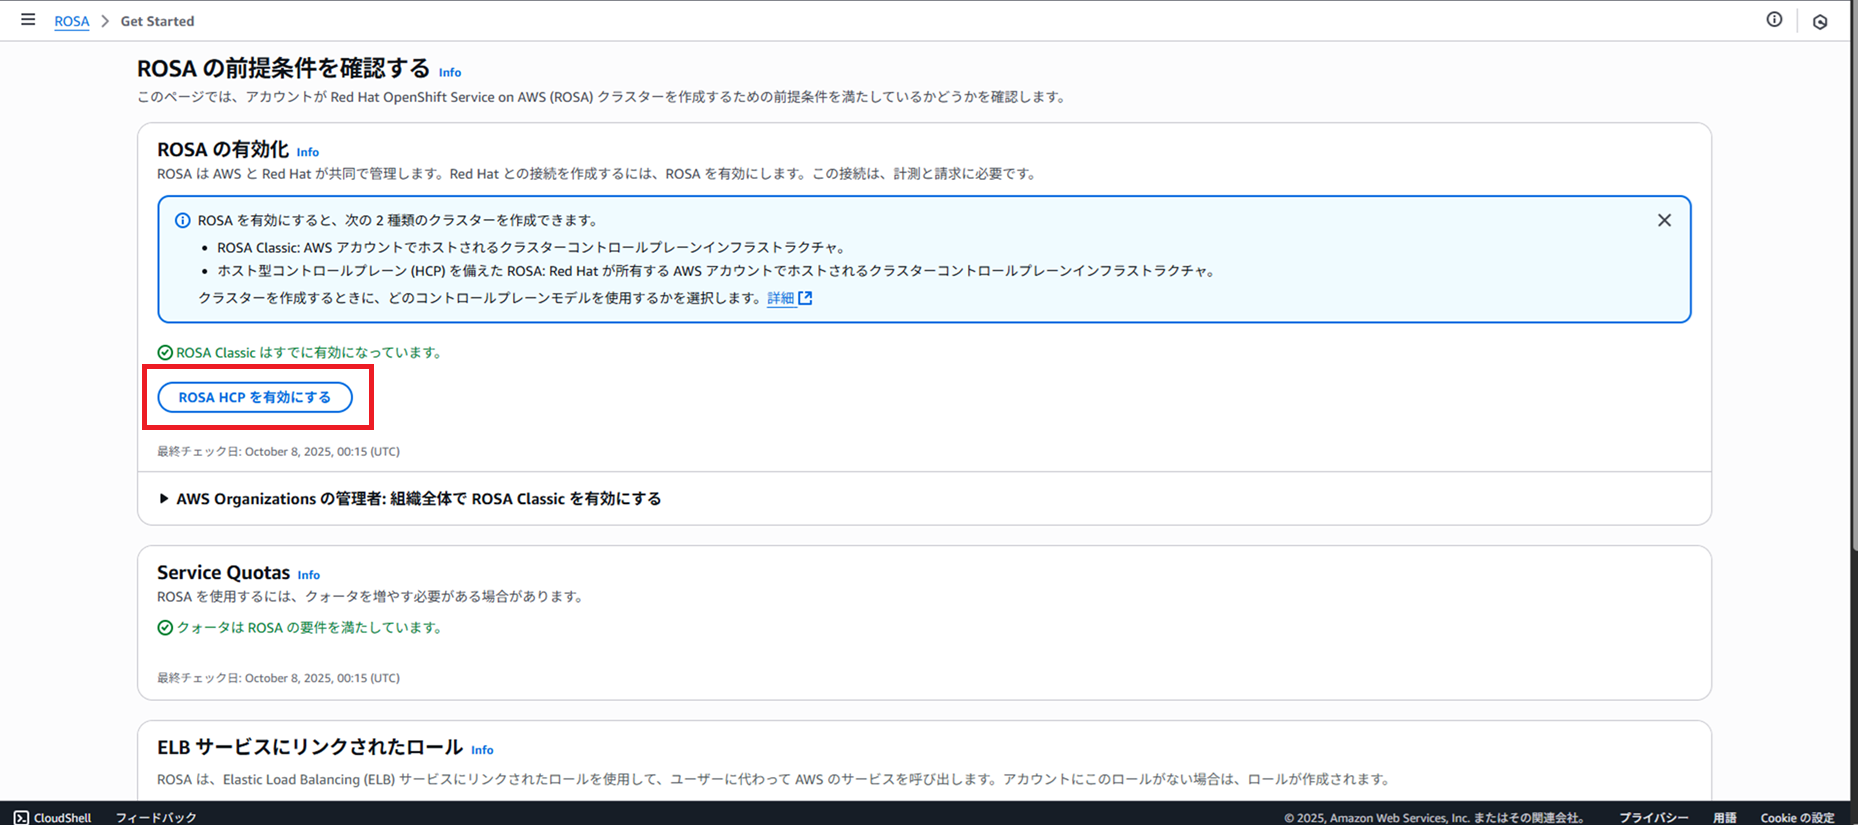This screenshot has width=1858, height=831.
Task: Open Info link beside ROSA の有効化
Action: [x=308, y=152]
